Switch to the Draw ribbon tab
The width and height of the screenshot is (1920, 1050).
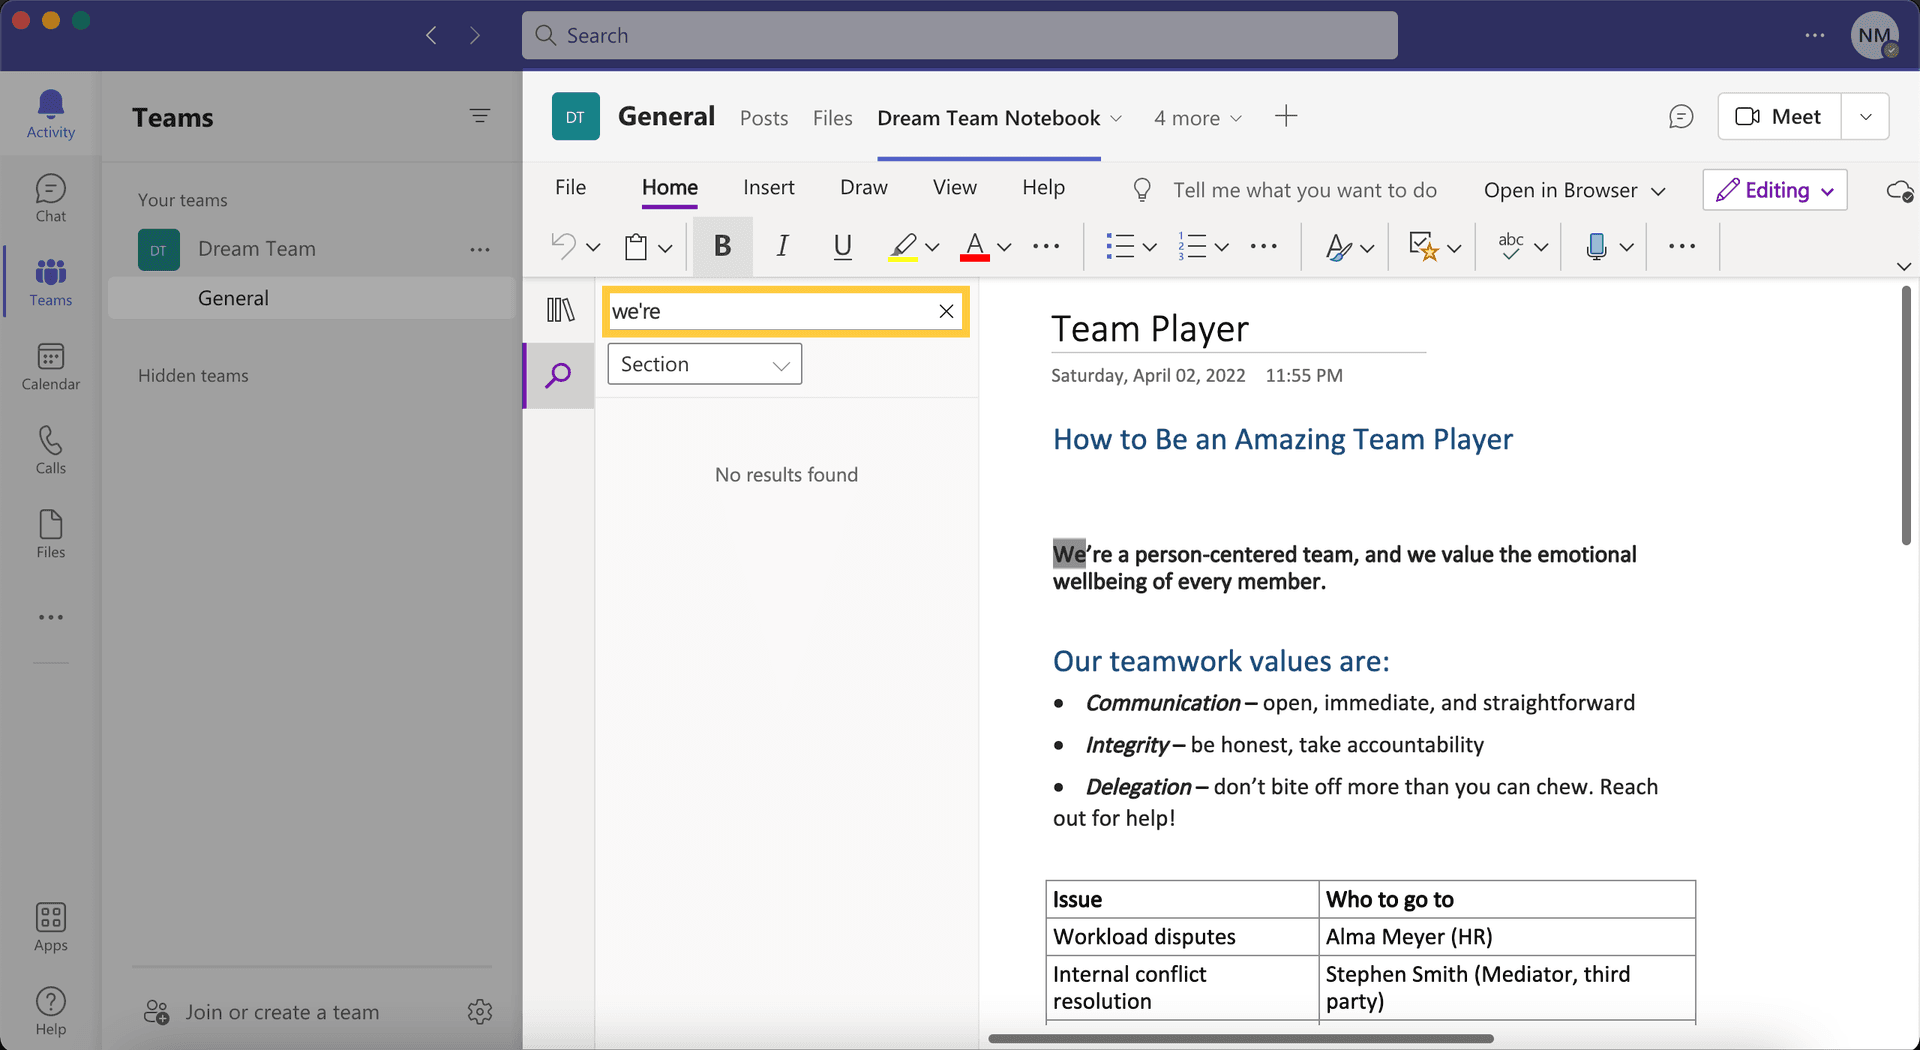[863, 187]
